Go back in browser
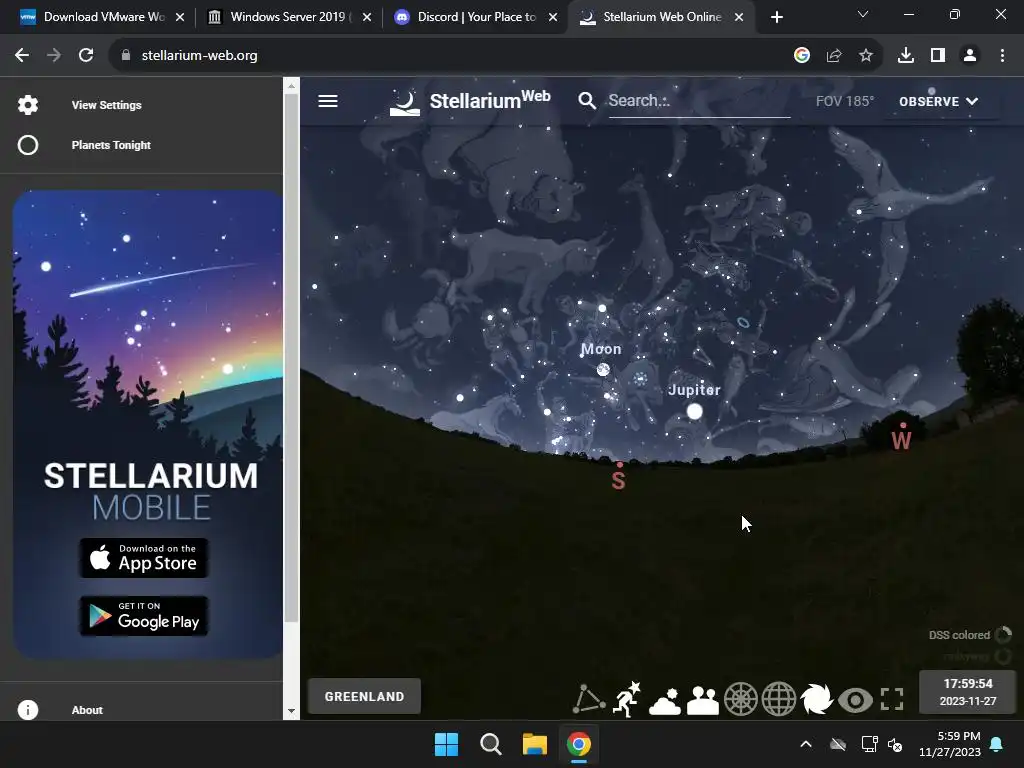This screenshot has width=1024, height=768. 22,56
